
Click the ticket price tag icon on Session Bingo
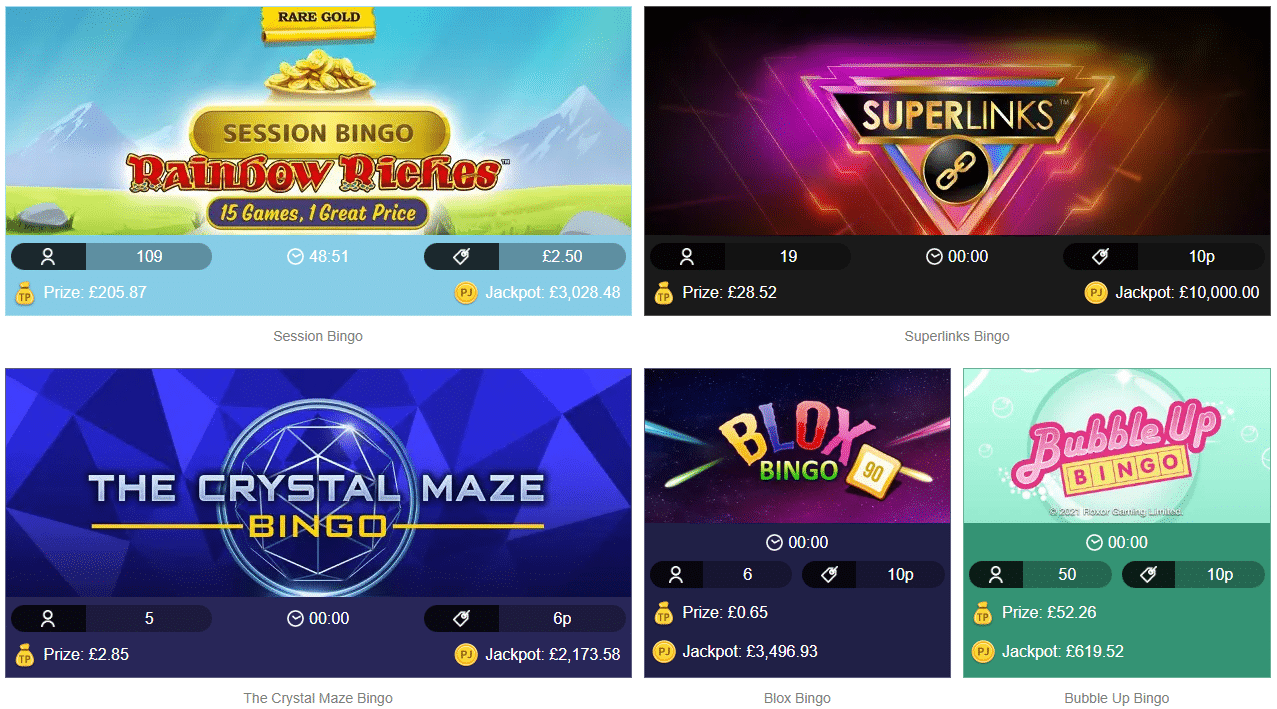click(461, 257)
